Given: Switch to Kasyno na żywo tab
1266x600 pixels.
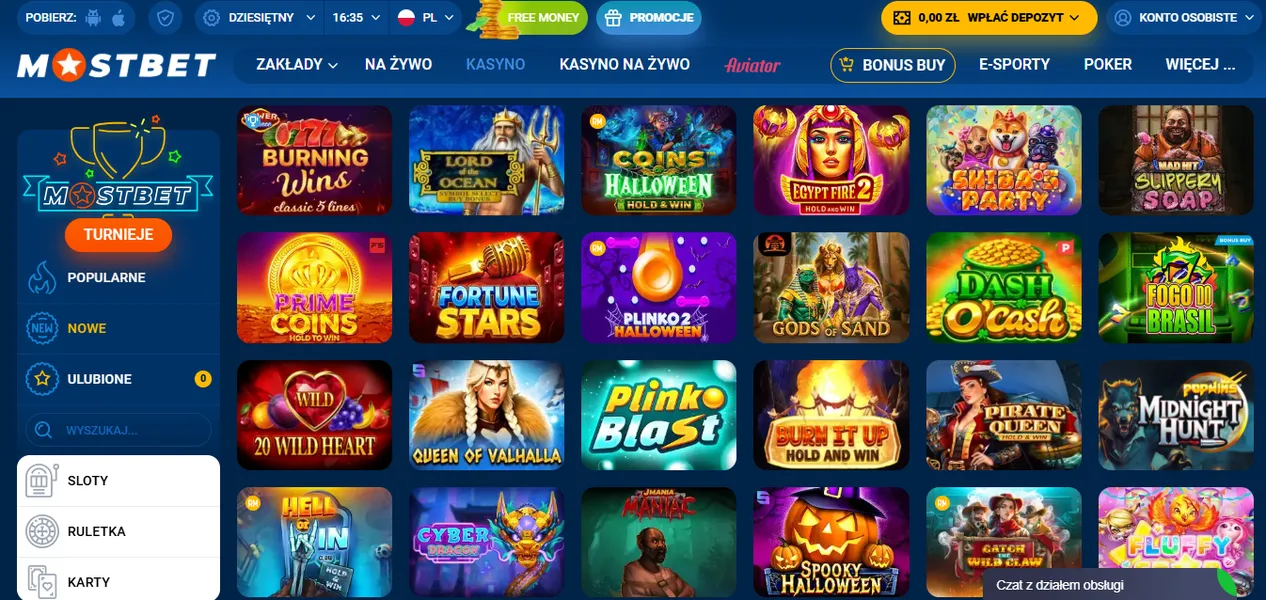Looking at the screenshot, I should (624, 65).
